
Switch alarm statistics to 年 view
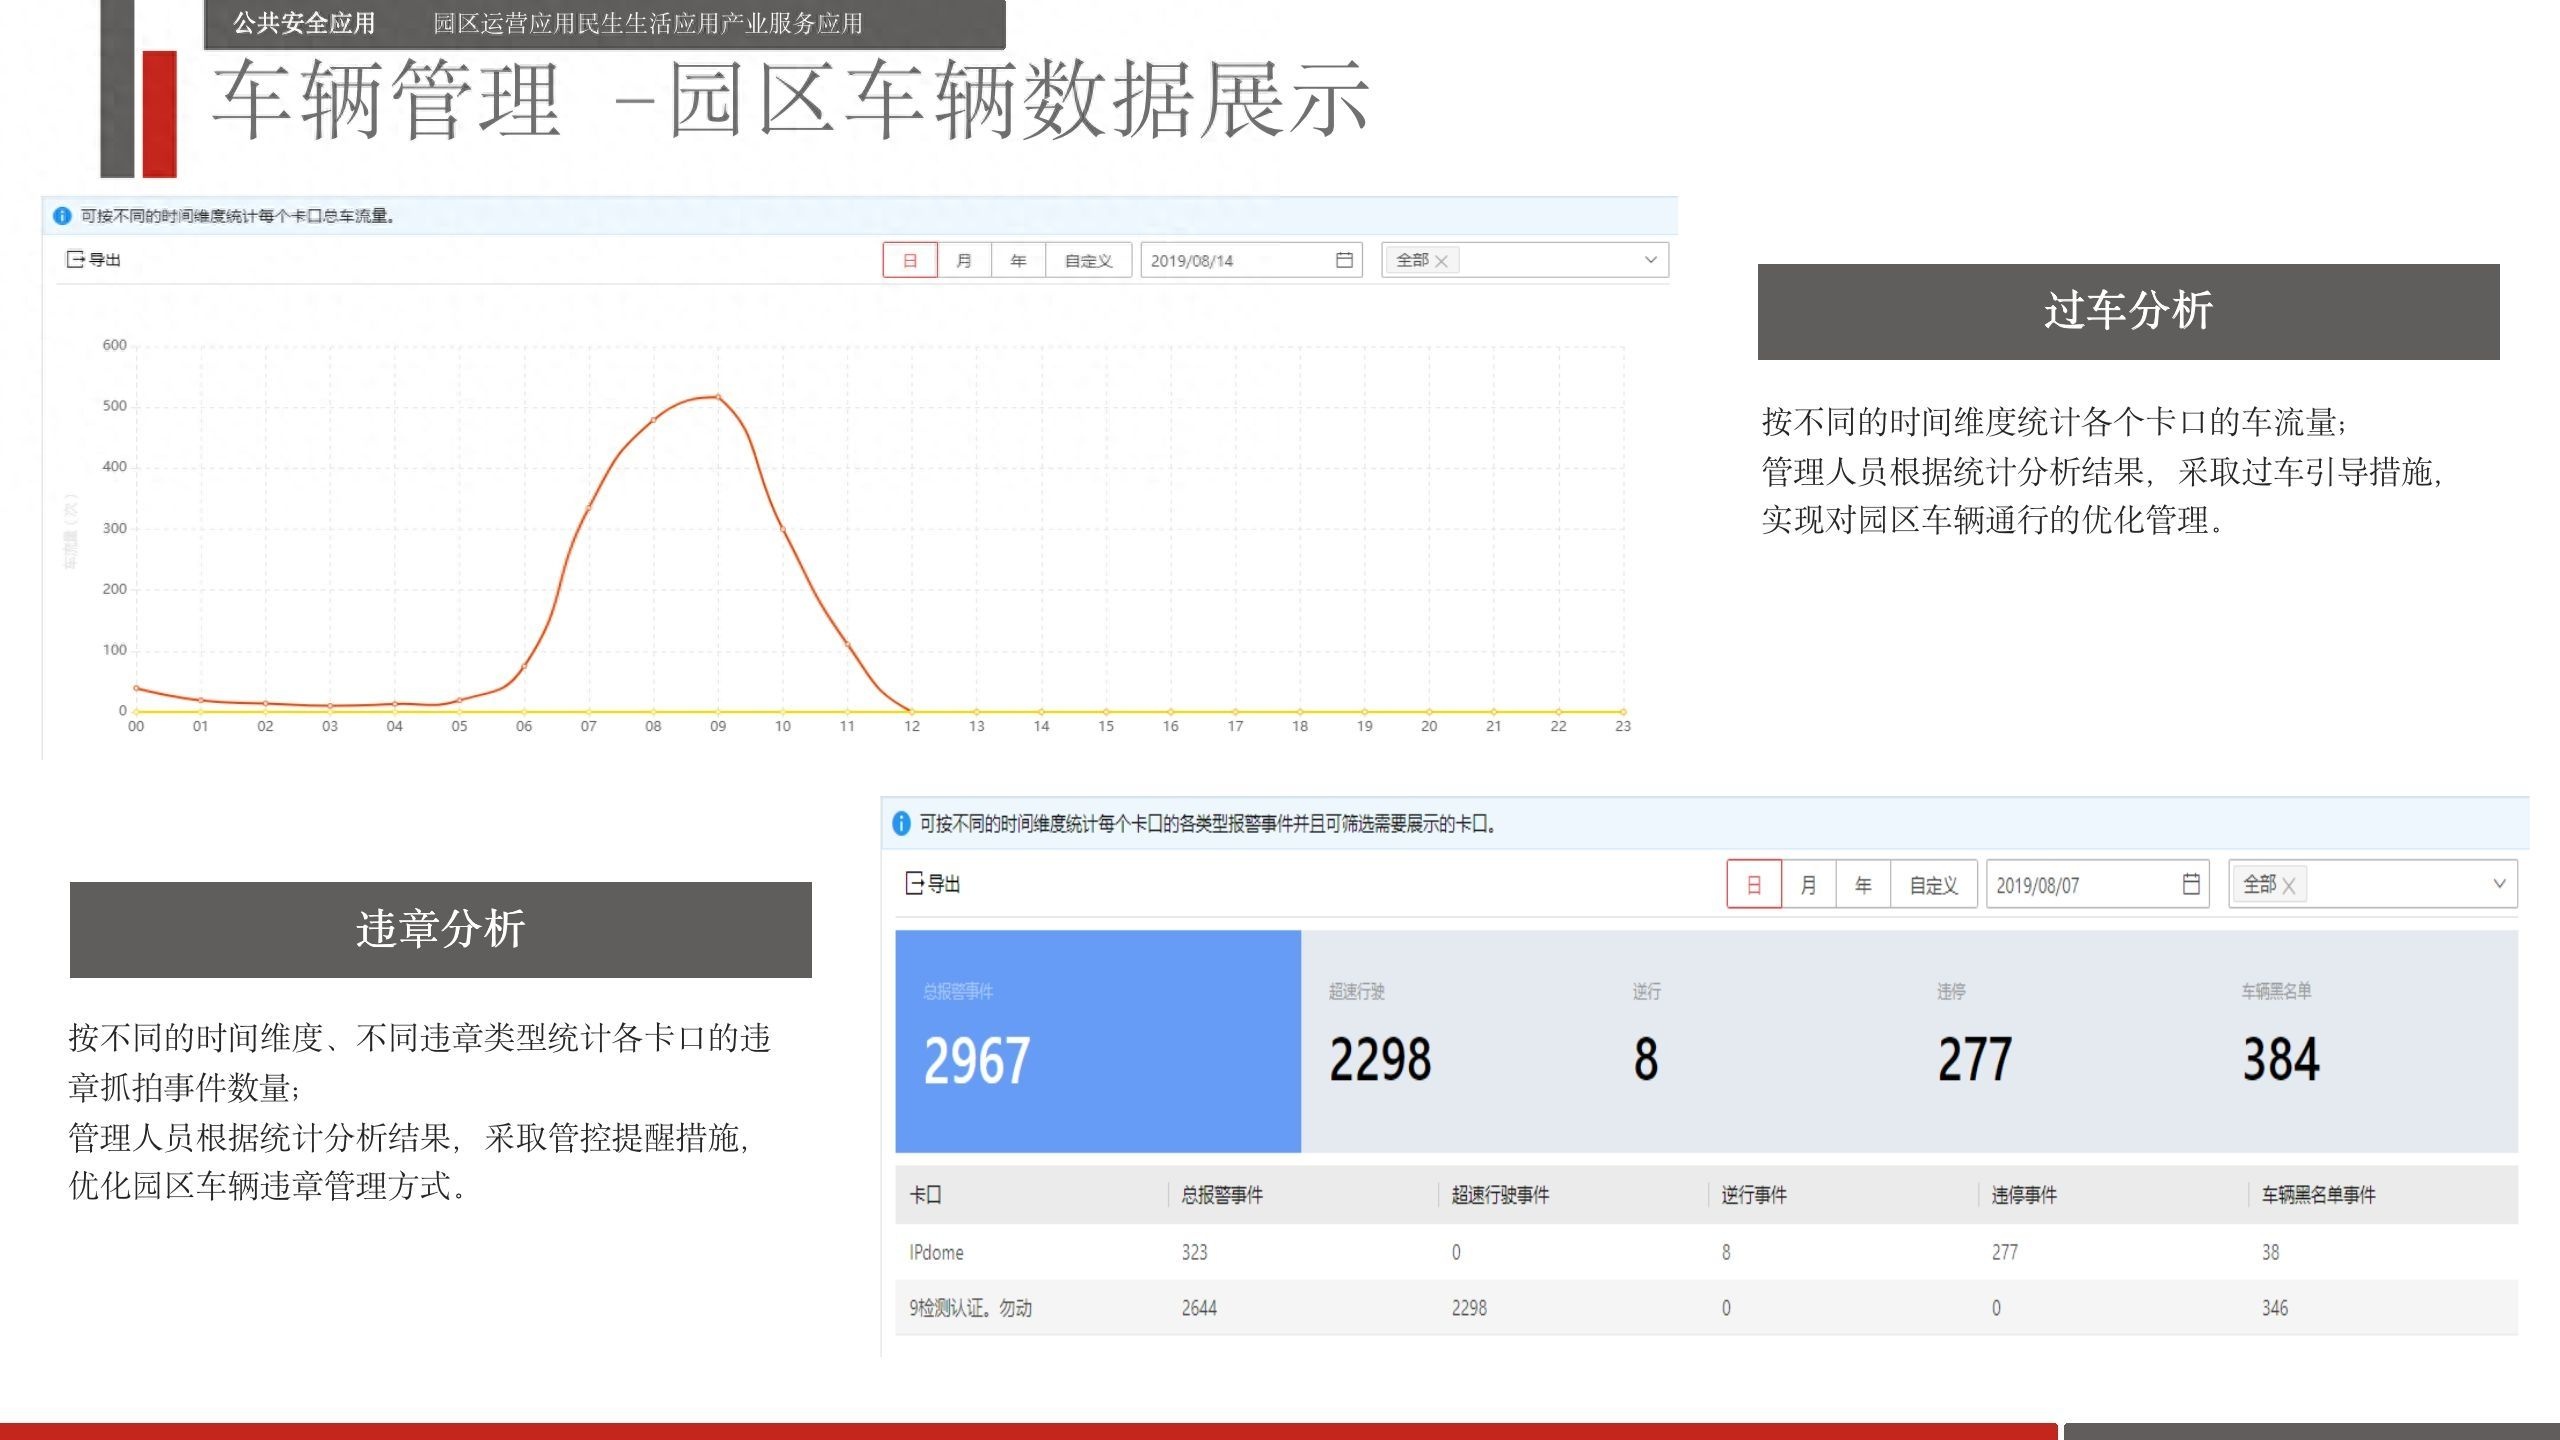(1863, 885)
